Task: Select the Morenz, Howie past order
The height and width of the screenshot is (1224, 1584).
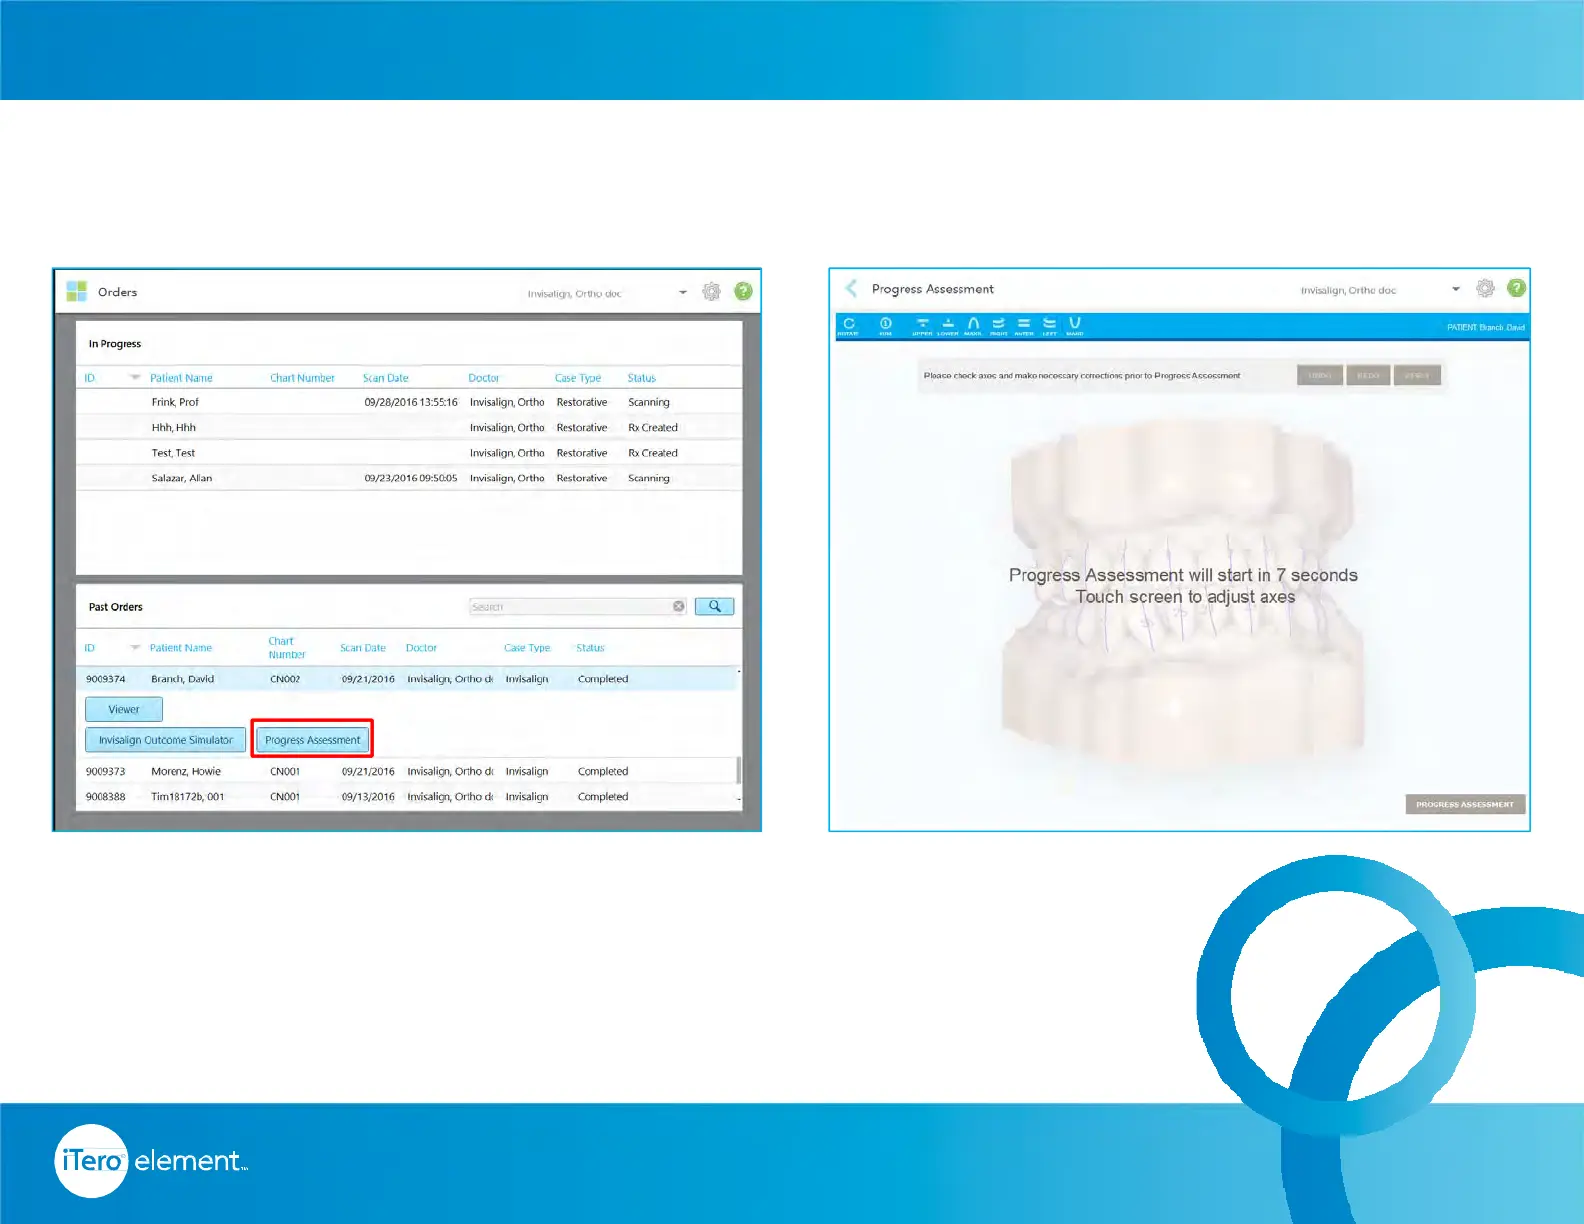Action: [x=407, y=771]
